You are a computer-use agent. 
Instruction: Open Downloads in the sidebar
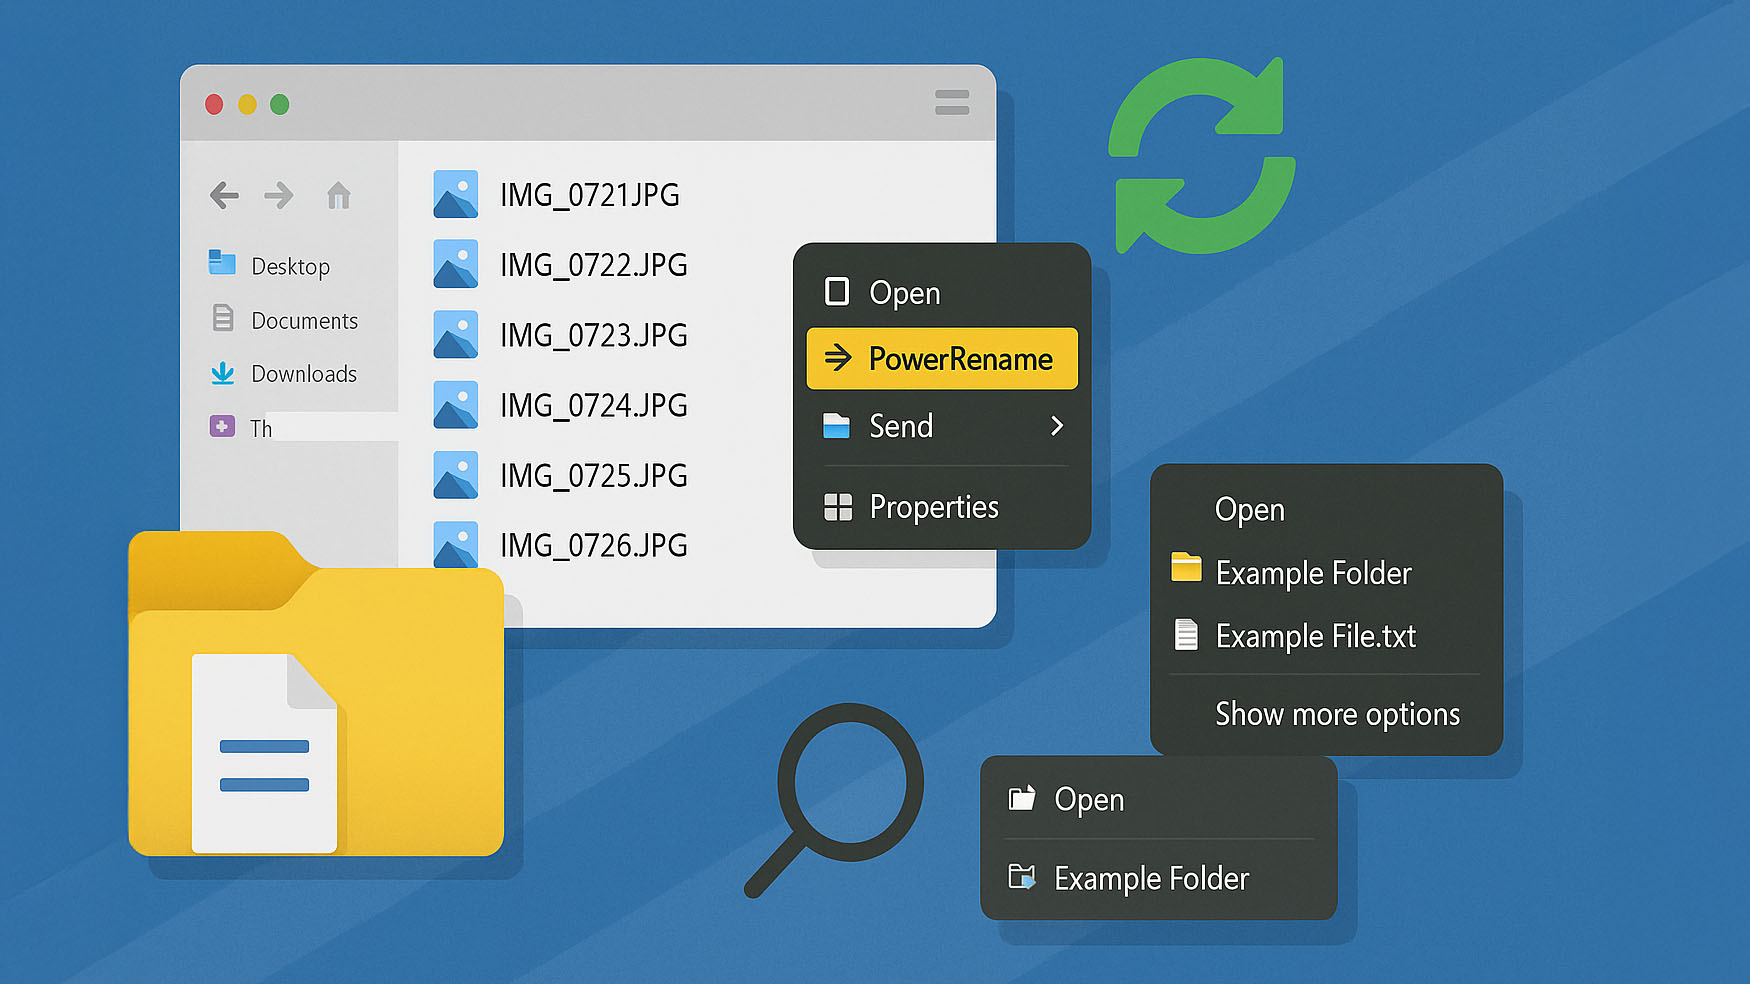pos(303,374)
